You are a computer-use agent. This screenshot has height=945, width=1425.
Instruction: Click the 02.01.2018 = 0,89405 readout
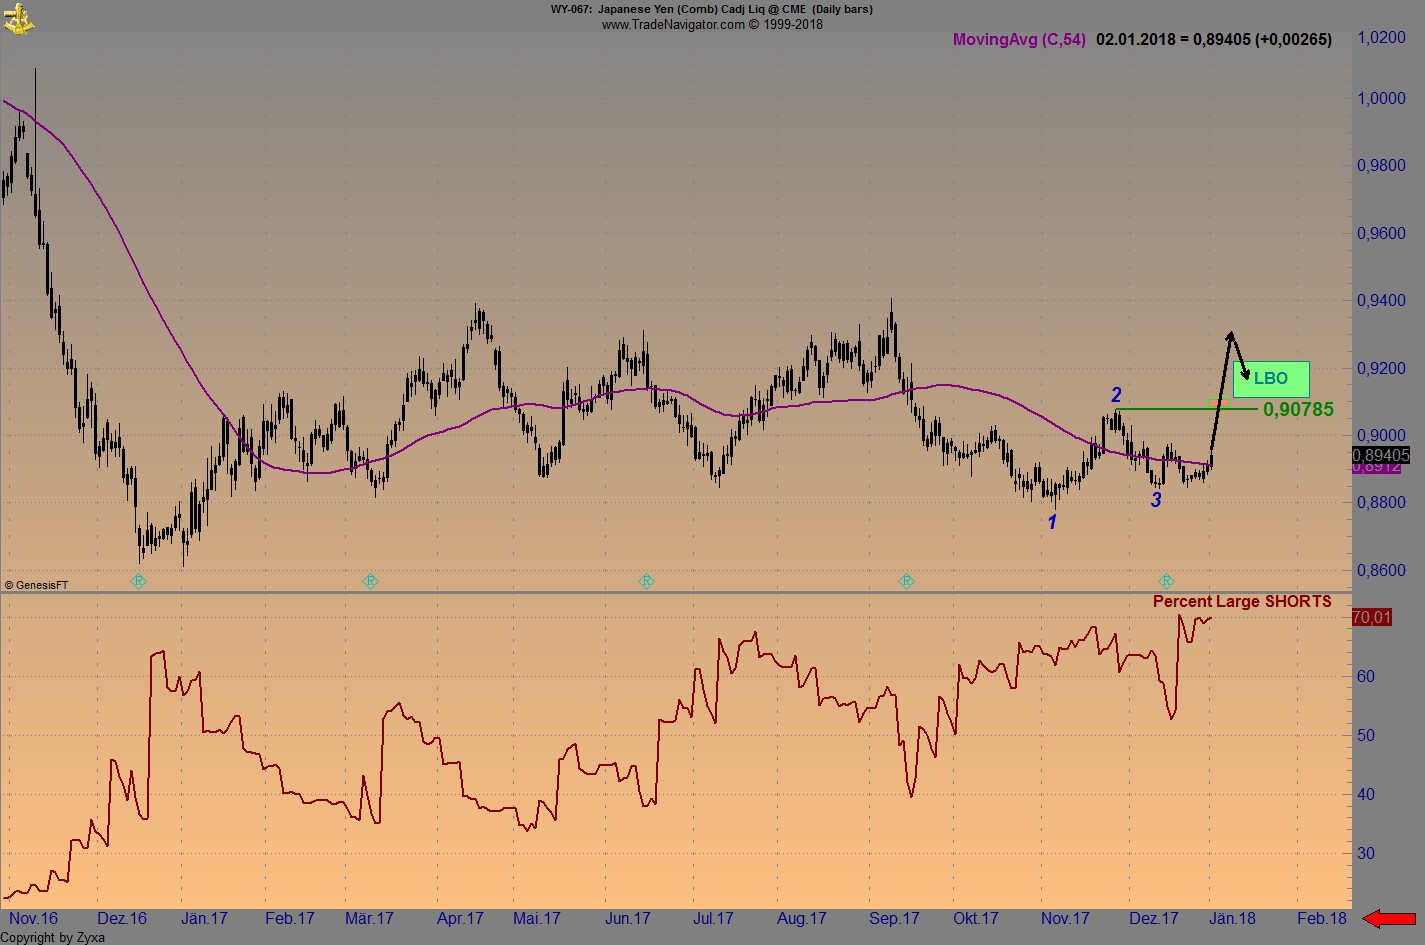[x=1214, y=40]
